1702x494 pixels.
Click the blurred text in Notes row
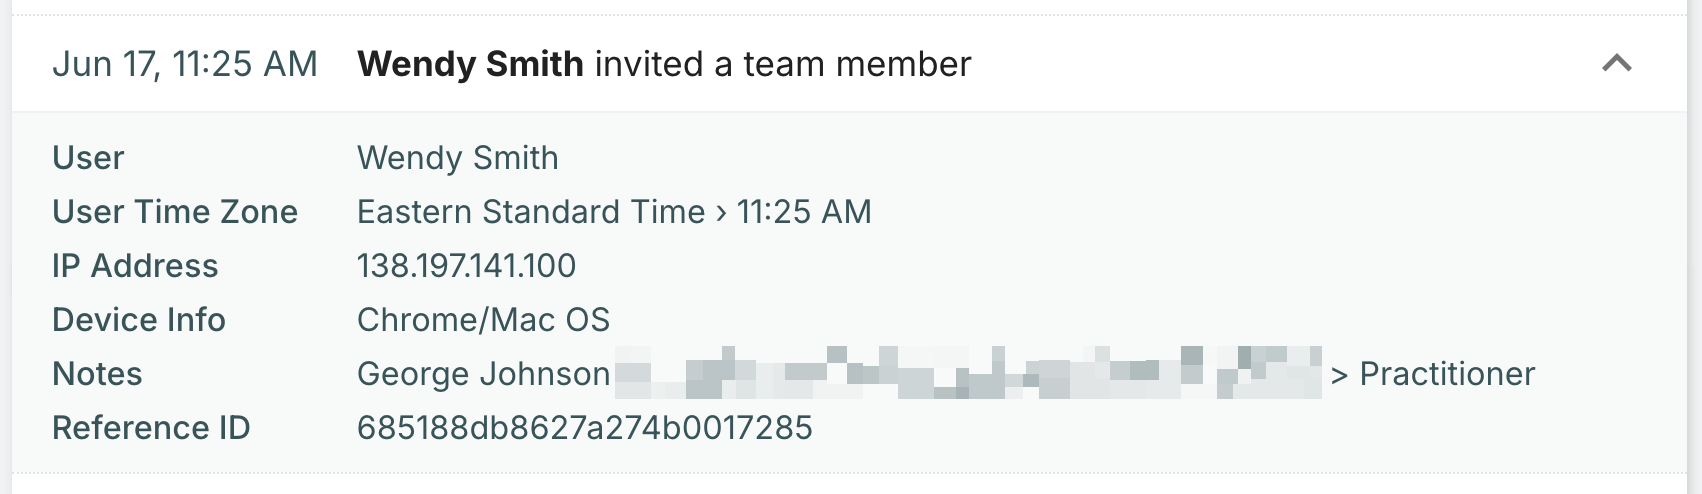968,372
